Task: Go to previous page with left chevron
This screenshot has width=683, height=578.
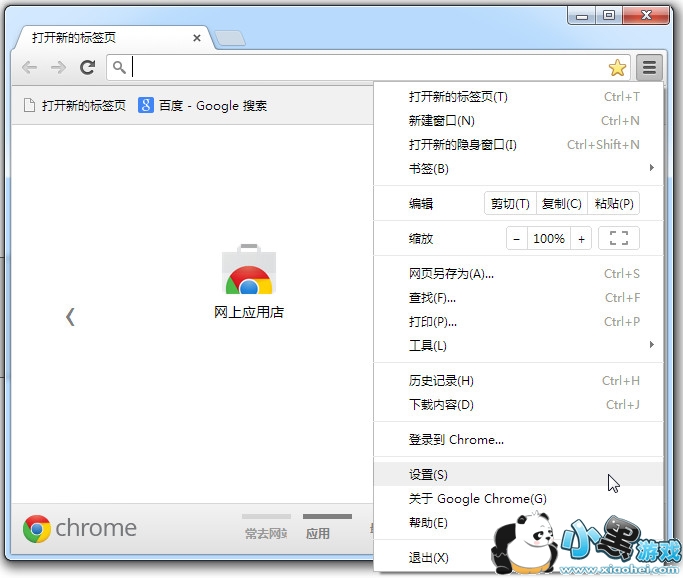Action: coord(70,317)
